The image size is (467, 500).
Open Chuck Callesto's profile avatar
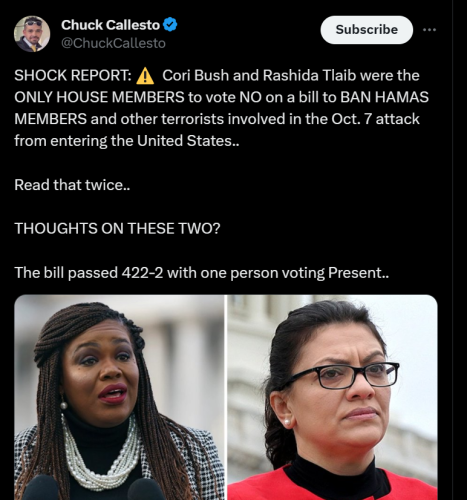(32, 34)
